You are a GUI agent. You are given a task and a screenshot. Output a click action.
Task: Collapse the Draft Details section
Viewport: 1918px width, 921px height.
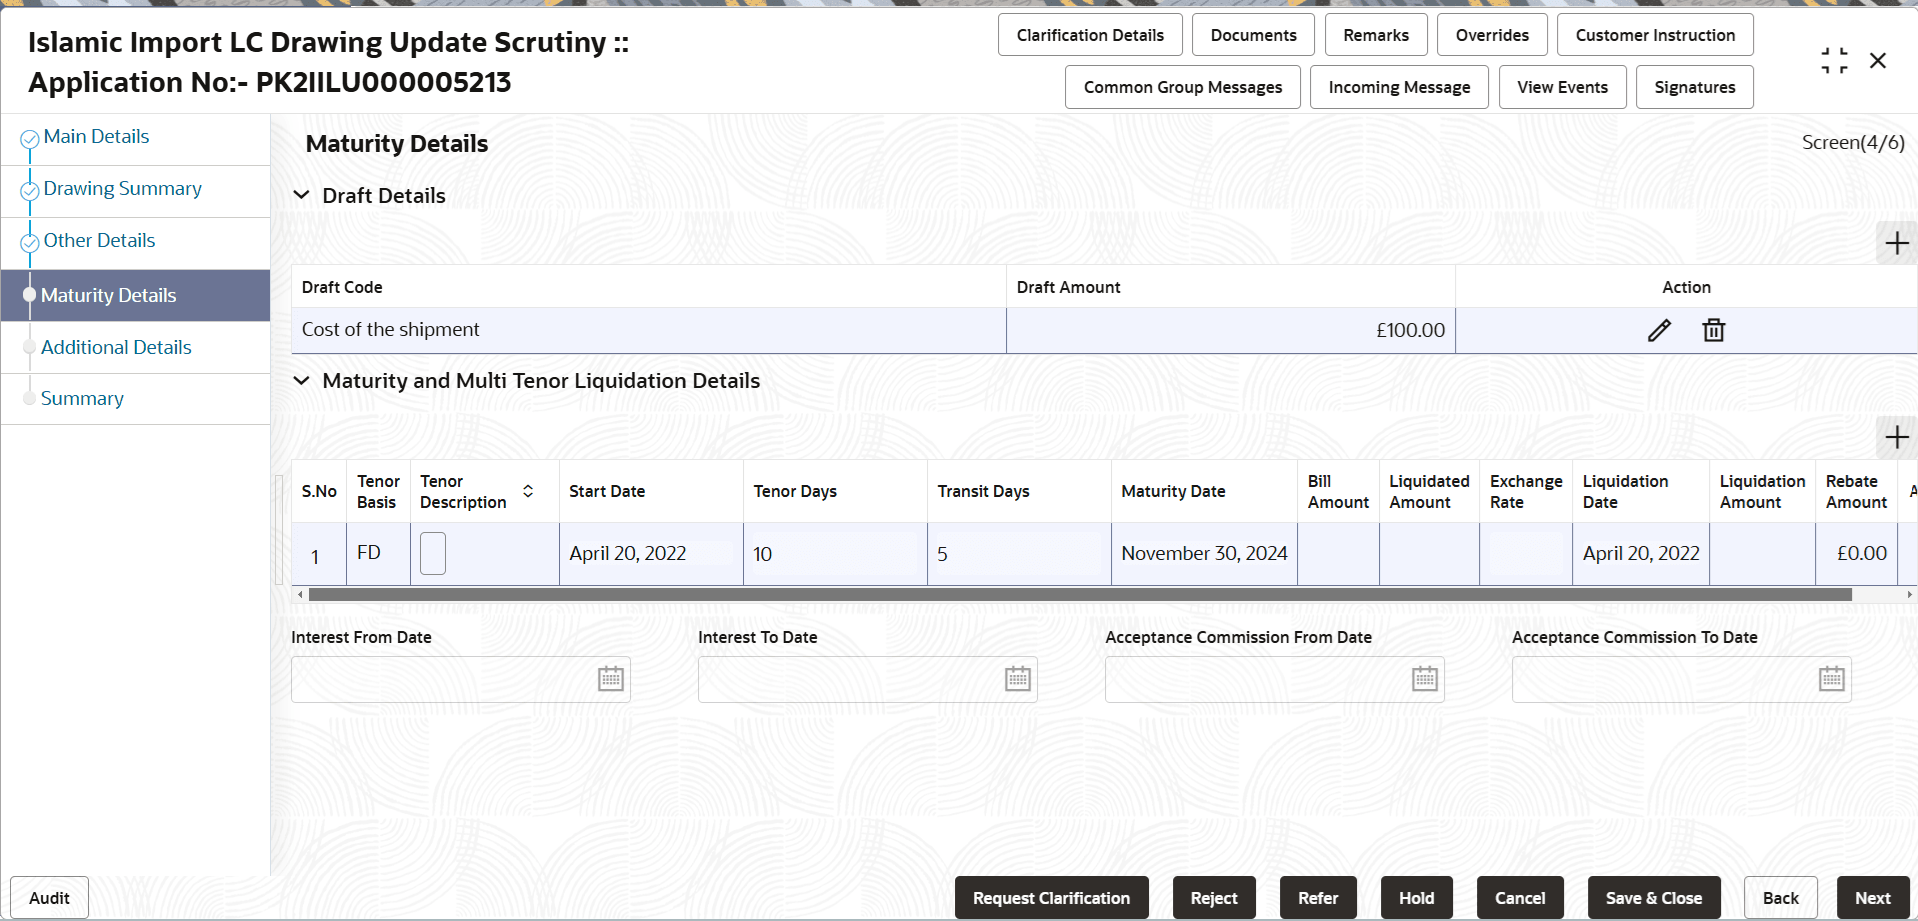pyautogui.click(x=302, y=195)
